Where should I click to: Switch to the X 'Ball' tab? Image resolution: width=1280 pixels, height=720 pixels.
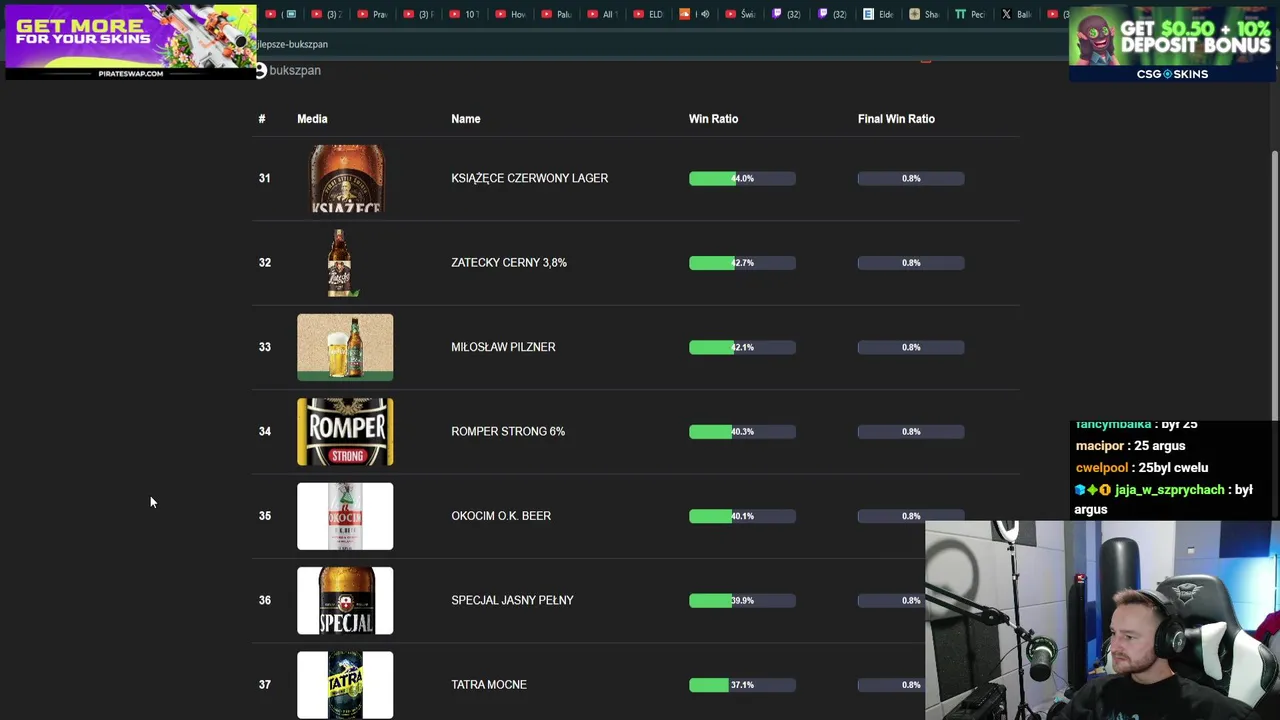[x=1015, y=14]
